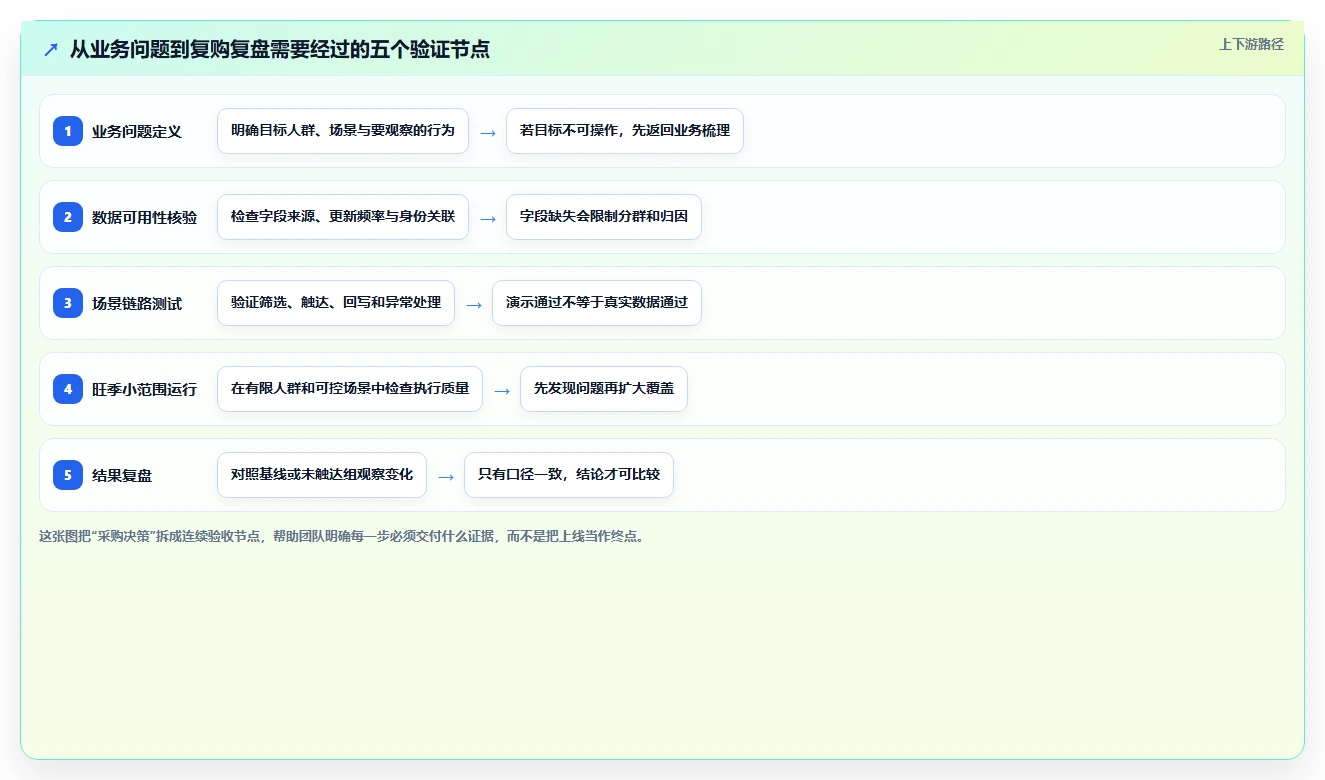Click the arrow in the 结果复盘 row
The height and width of the screenshot is (780, 1325).
click(x=446, y=476)
